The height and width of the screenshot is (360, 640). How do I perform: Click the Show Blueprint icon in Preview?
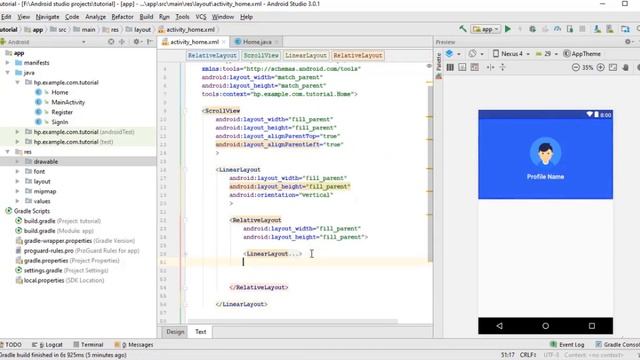click(x=462, y=67)
